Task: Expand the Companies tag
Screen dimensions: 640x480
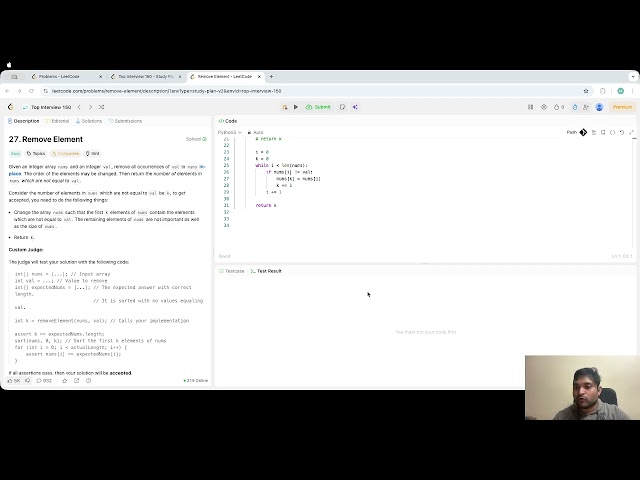Action: [x=65, y=153]
